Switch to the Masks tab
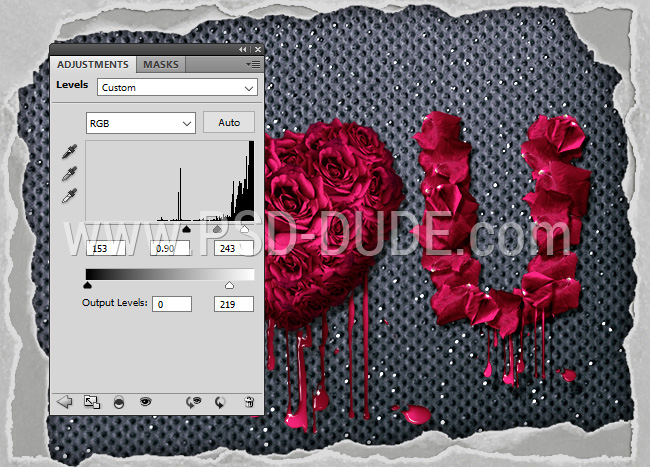This screenshot has height=467, width=650. (161, 65)
